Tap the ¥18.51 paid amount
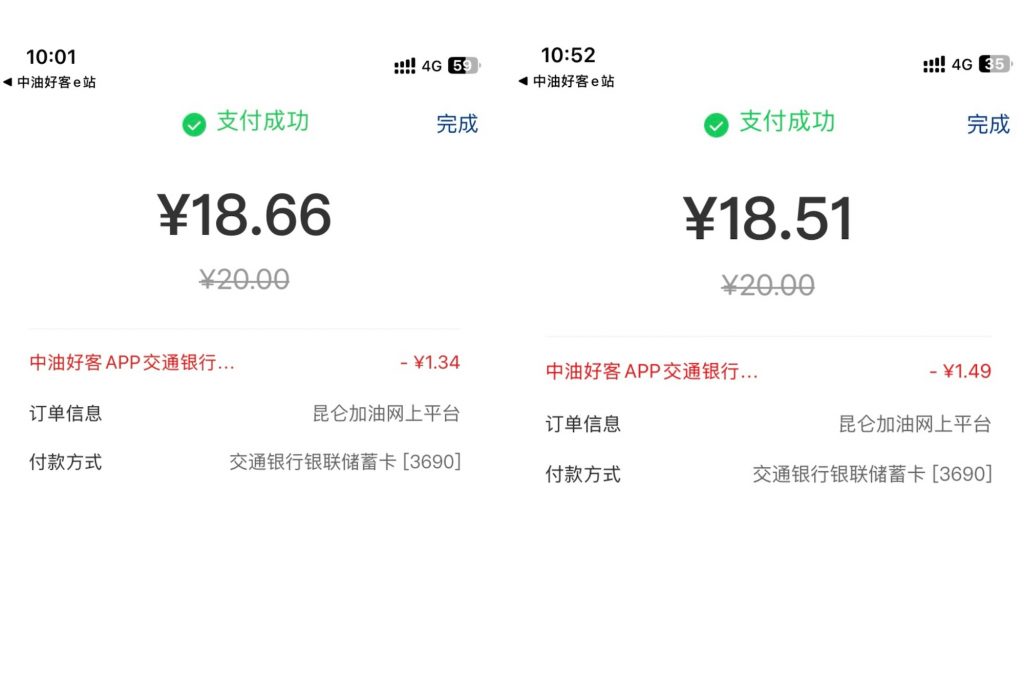1024x683 pixels. click(768, 218)
